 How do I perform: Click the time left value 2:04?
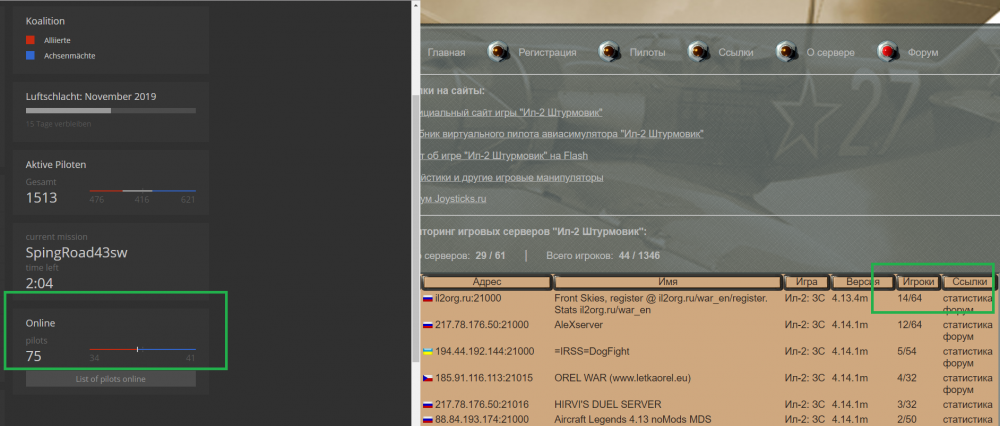pyautogui.click(x=40, y=283)
